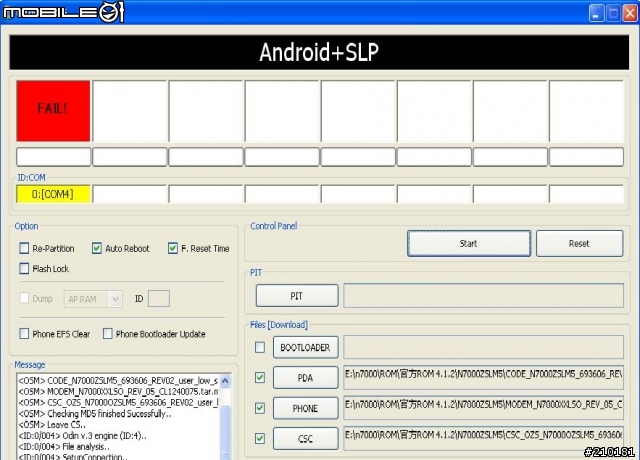This screenshot has width=640, height=460.
Task: Click 'Odin v.3 engine (ID:4)..' log line
Action: coord(82,436)
